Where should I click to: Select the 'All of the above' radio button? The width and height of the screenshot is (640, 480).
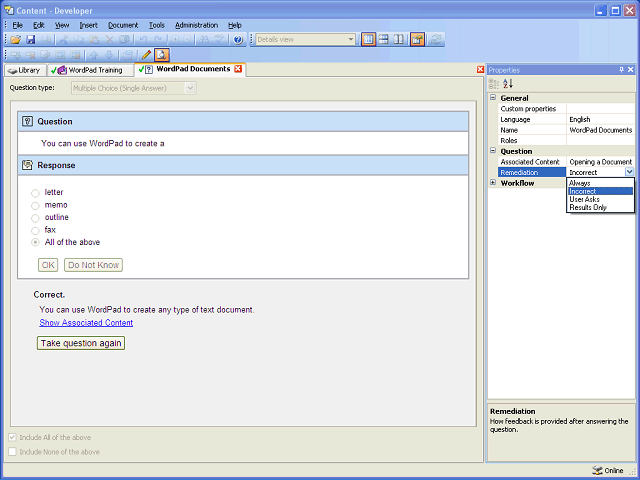[36, 243]
